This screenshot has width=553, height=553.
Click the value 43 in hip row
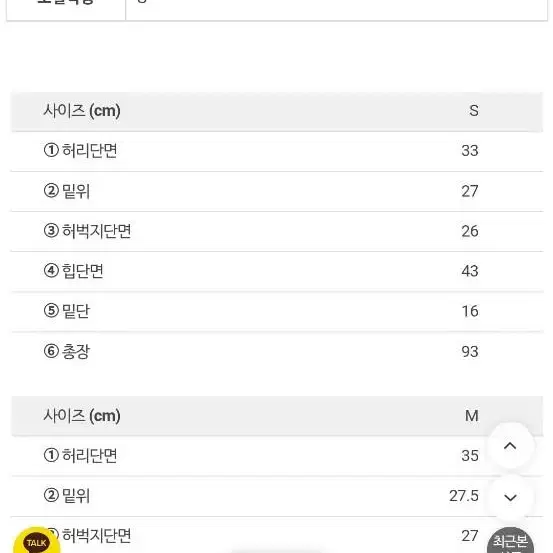470,271
